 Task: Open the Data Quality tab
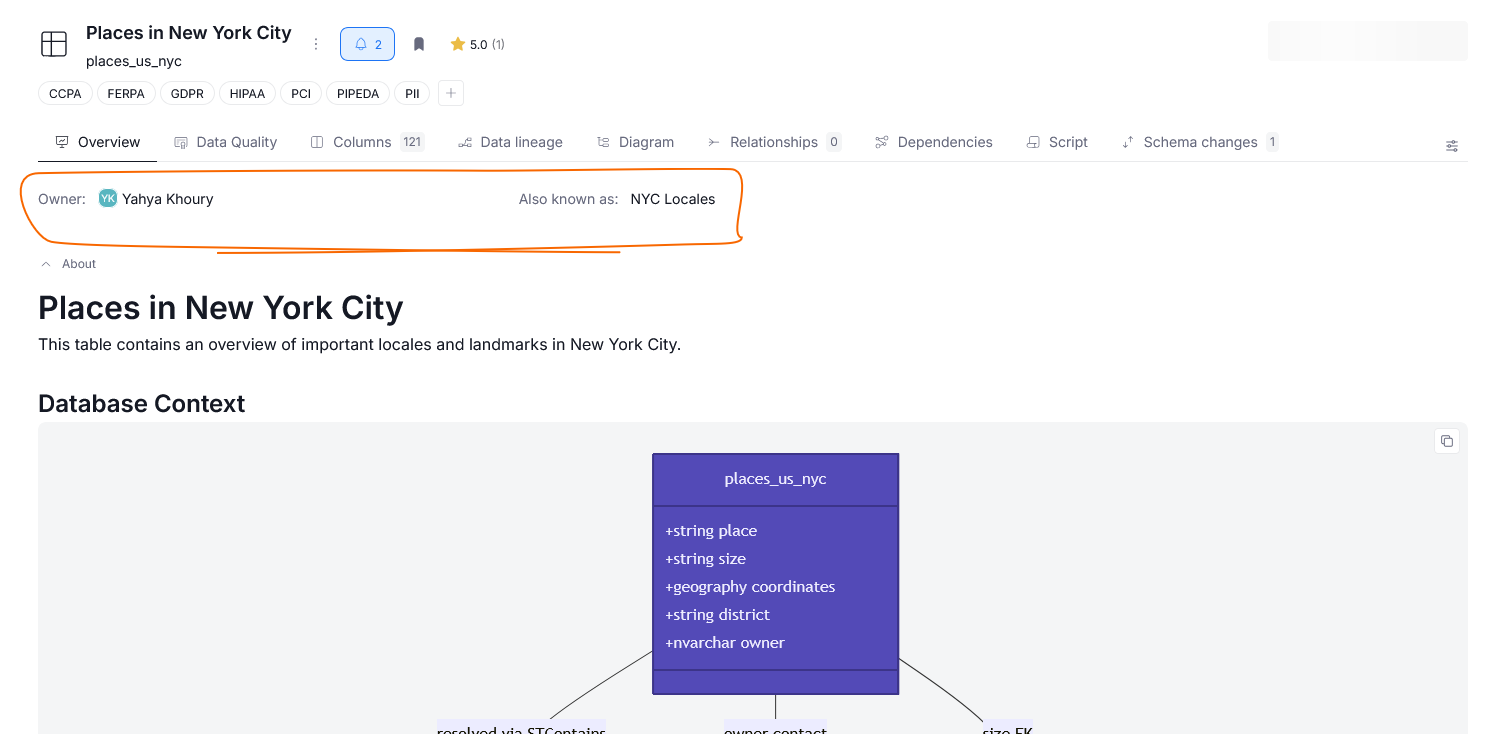click(x=225, y=142)
